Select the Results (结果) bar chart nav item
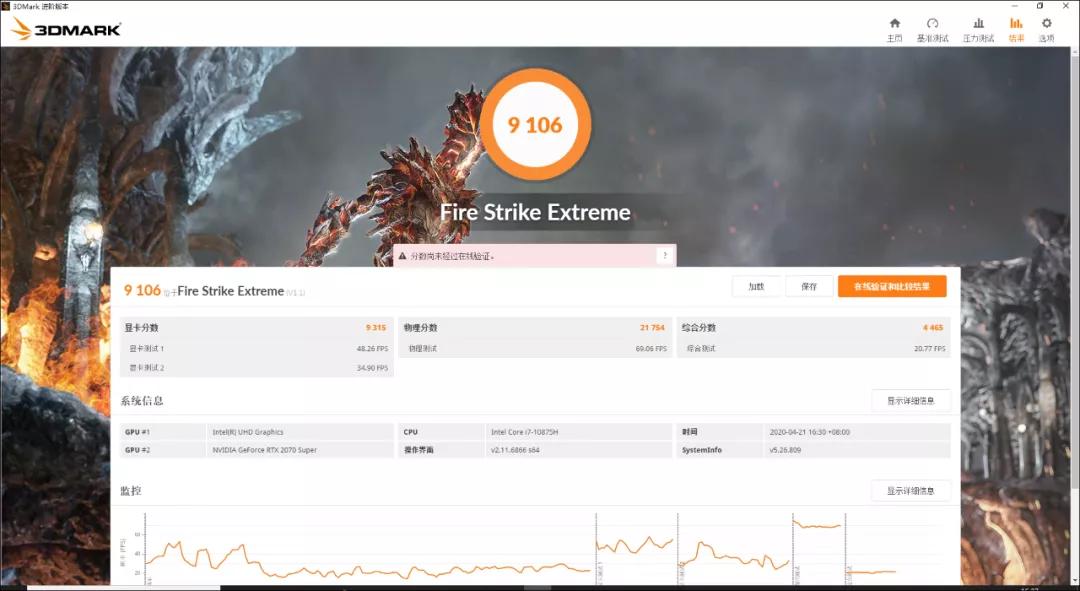Screen dimensions: 1080x591 coord(1016,30)
